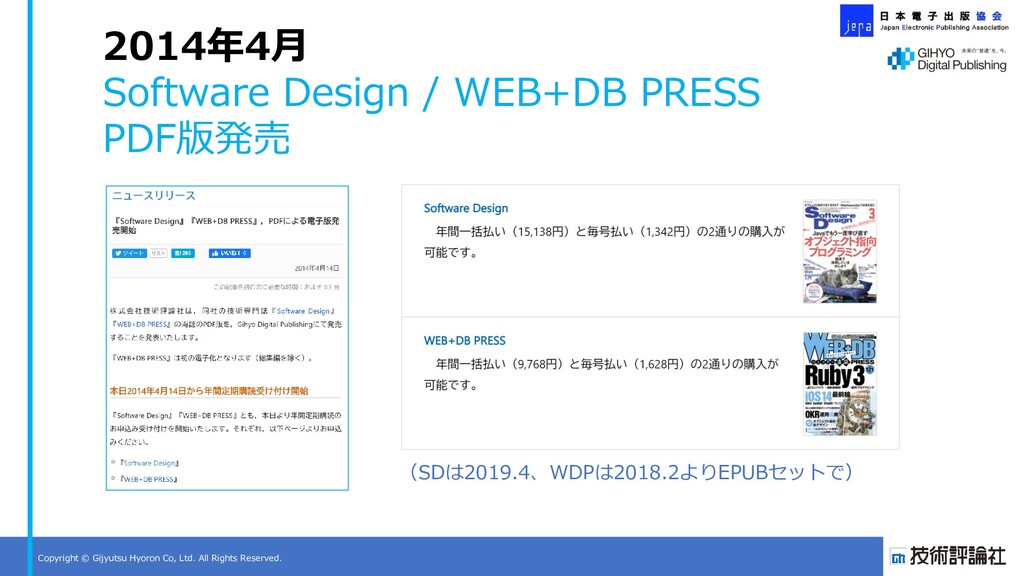Open the WEB+DB PRESS Ruby3 cover thumbnail
The height and width of the screenshot is (576, 1024).
[x=839, y=384]
